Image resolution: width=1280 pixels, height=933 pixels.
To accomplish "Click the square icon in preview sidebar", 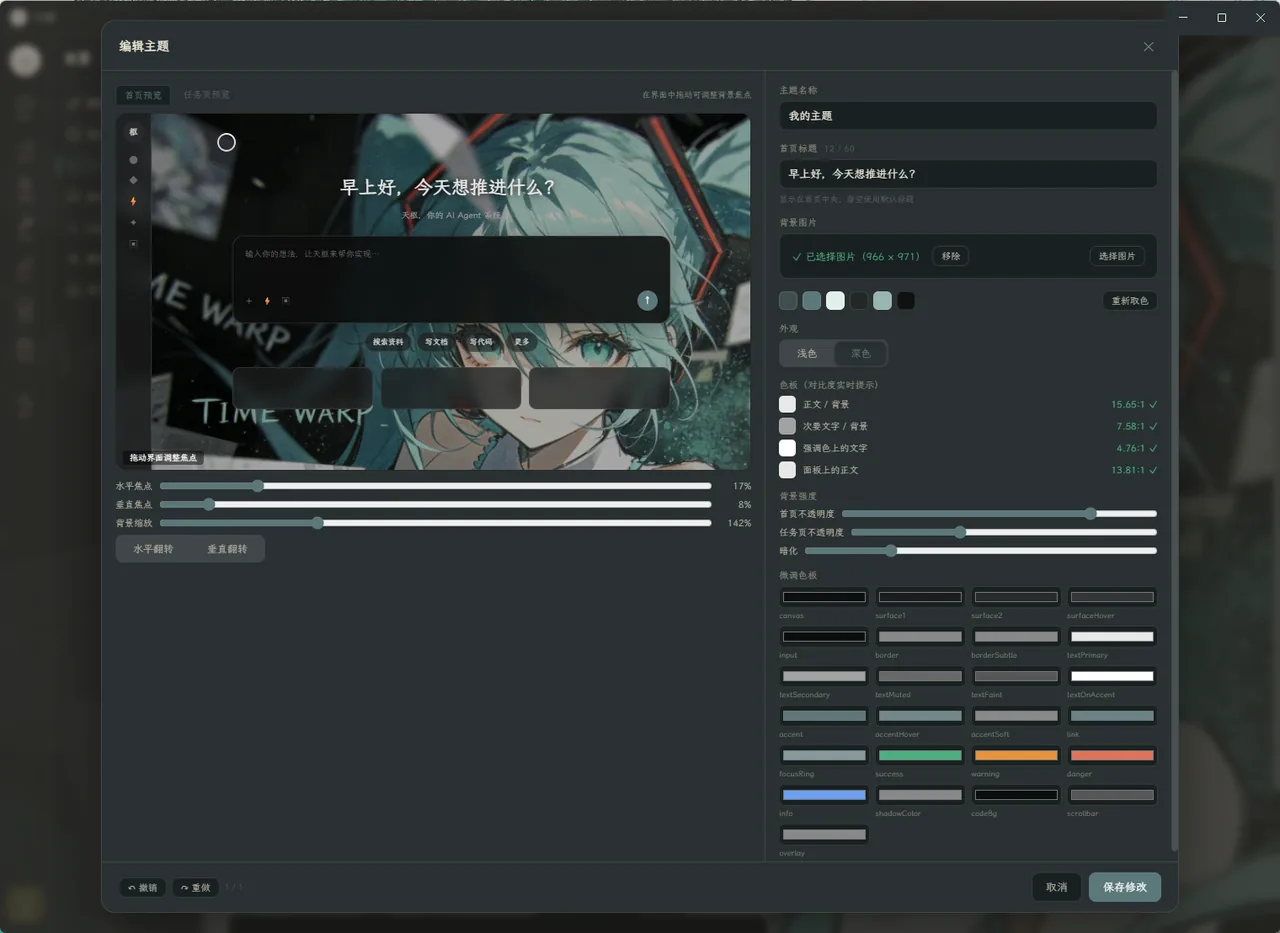I will point(133,243).
